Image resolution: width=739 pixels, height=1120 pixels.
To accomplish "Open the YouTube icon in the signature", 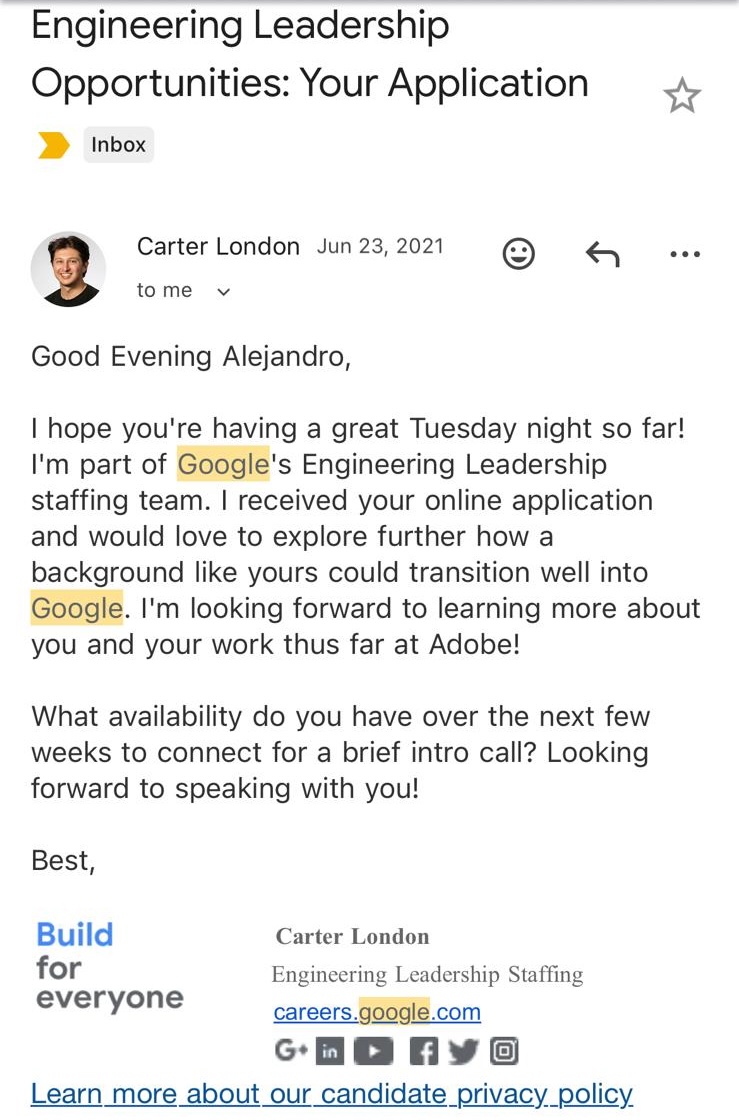I will (374, 1051).
